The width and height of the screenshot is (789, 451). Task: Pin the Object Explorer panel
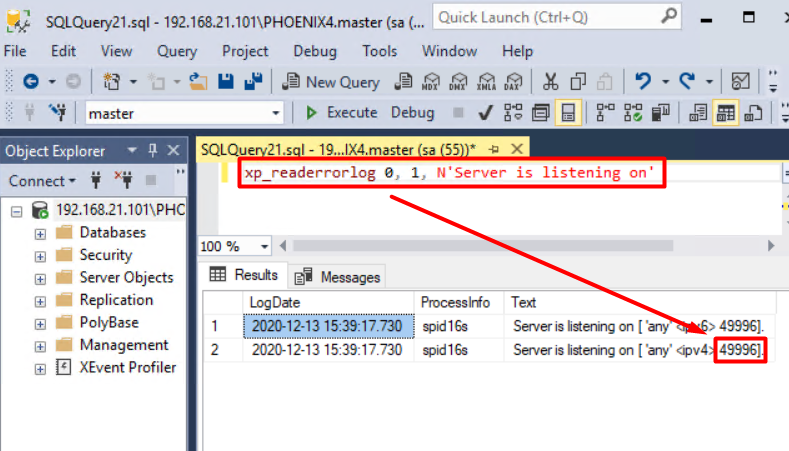(153, 151)
